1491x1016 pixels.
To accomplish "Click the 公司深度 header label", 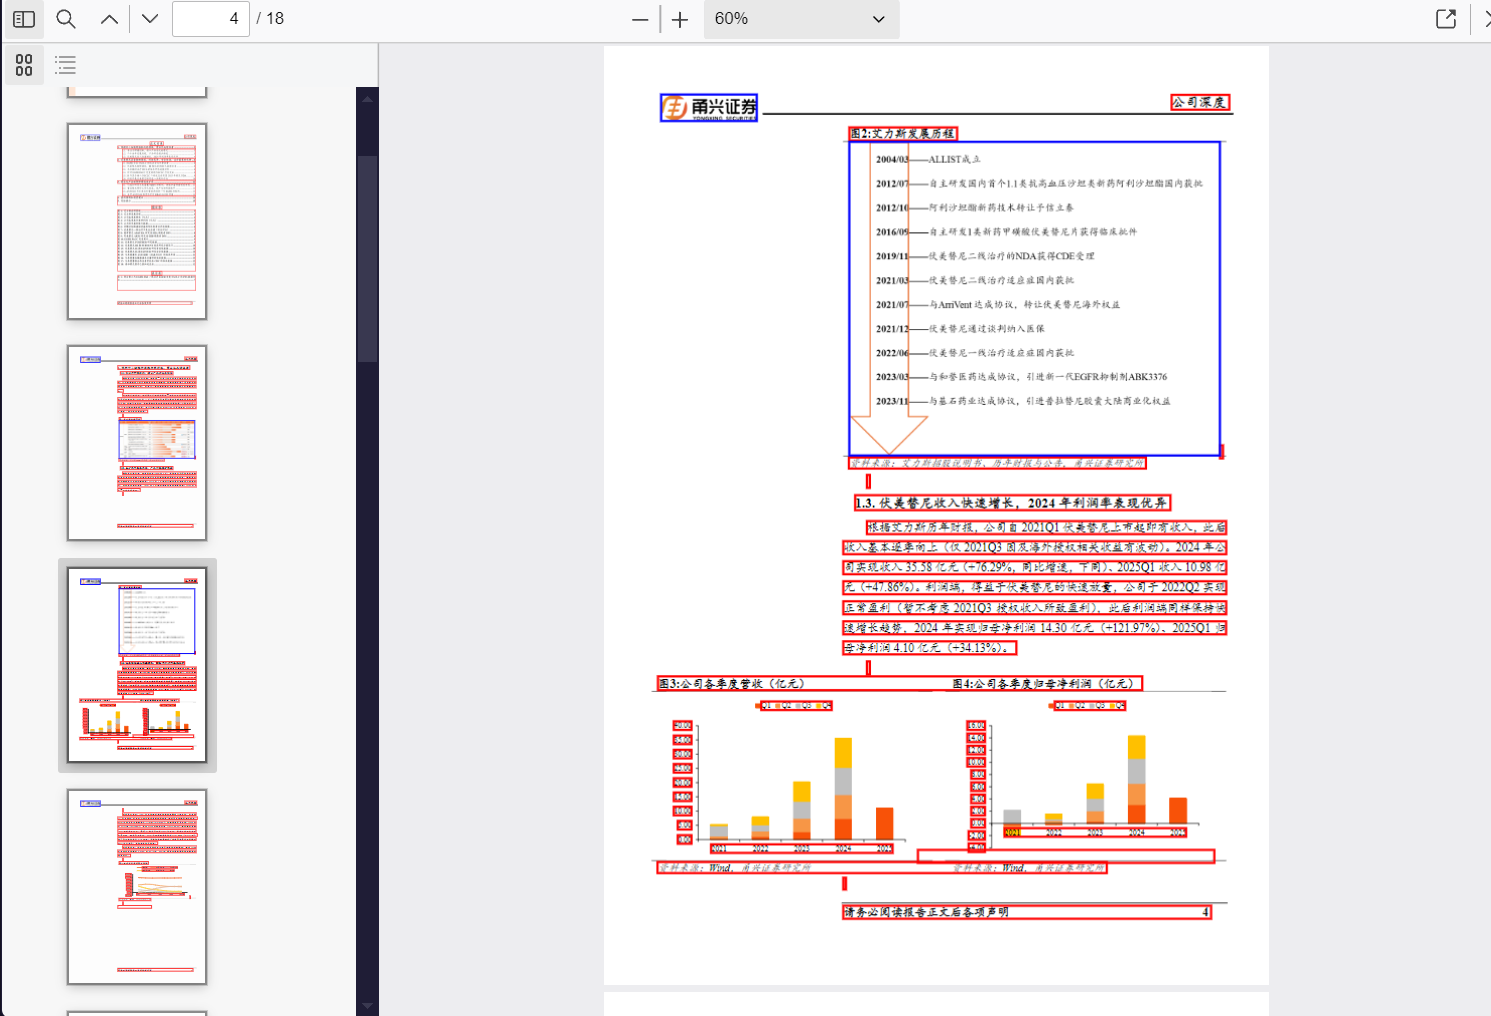I will click(1200, 102).
